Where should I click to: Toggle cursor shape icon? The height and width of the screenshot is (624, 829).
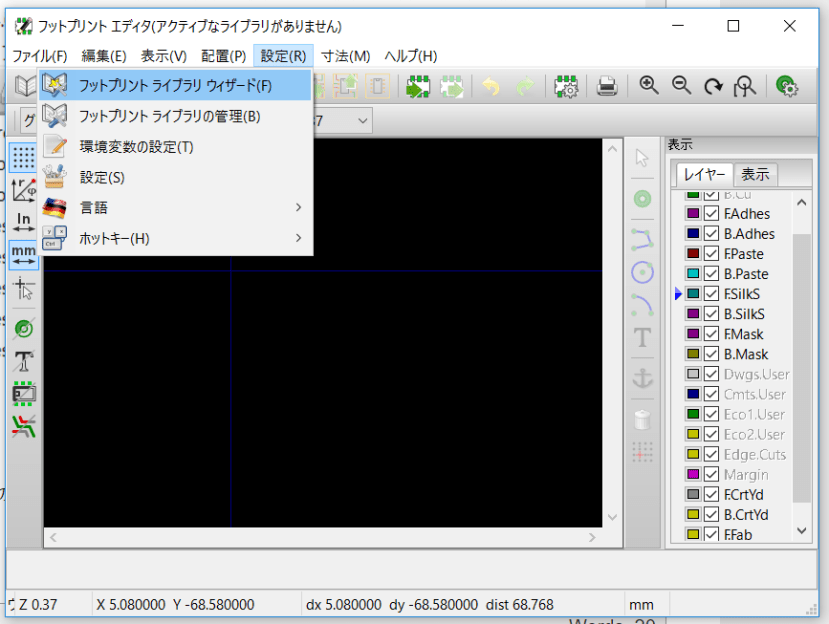(23, 288)
